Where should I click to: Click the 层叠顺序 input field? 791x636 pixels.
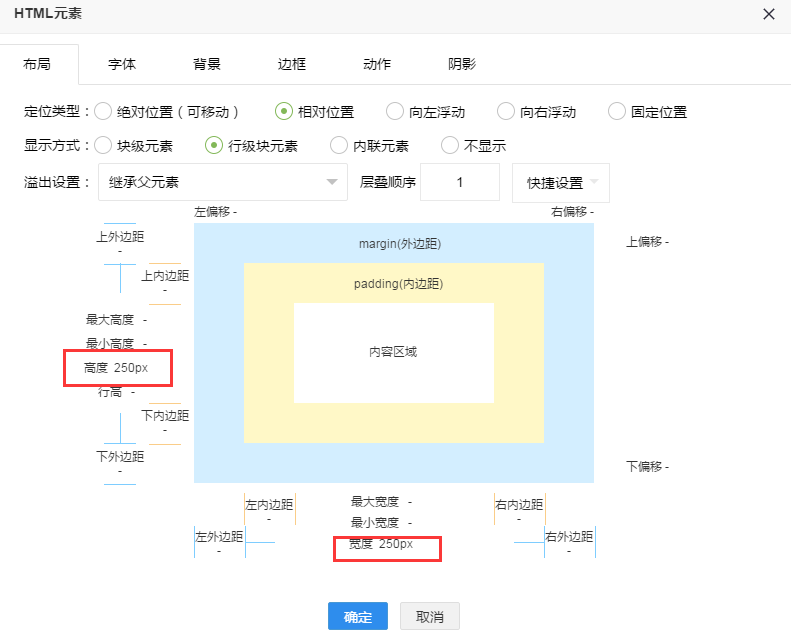(x=459, y=182)
